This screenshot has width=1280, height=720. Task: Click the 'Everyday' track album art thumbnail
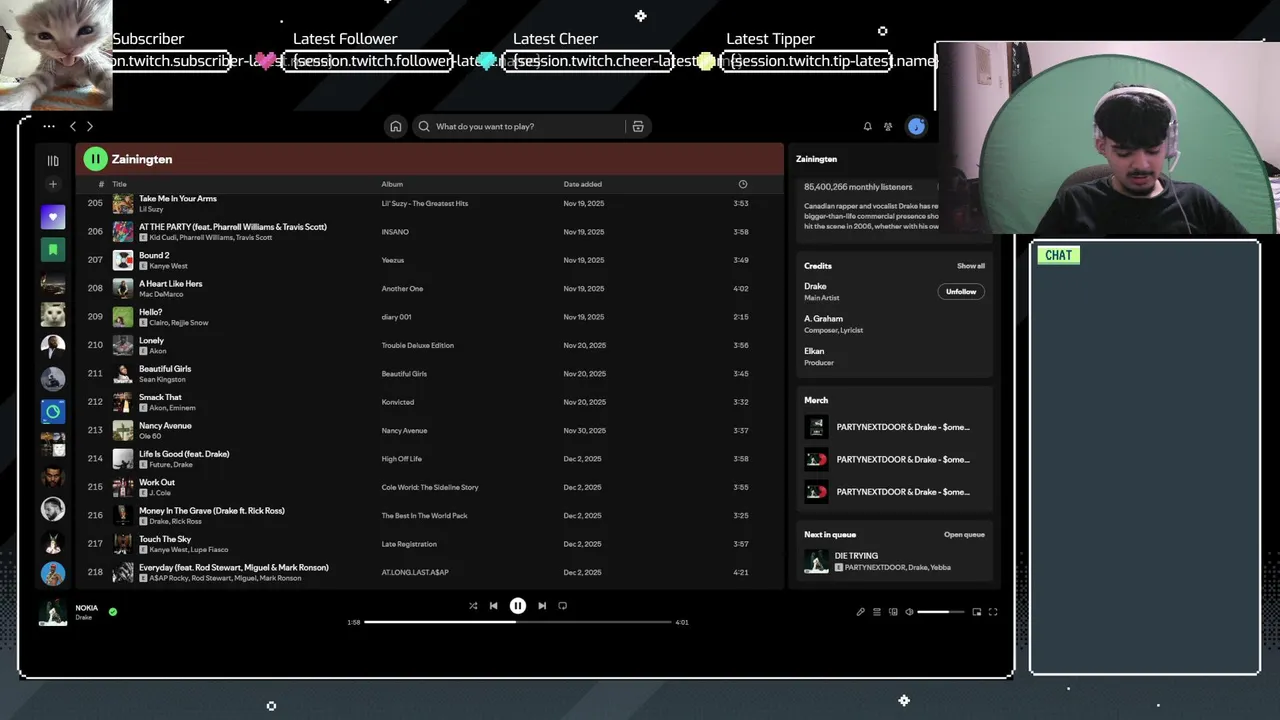coord(123,572)
